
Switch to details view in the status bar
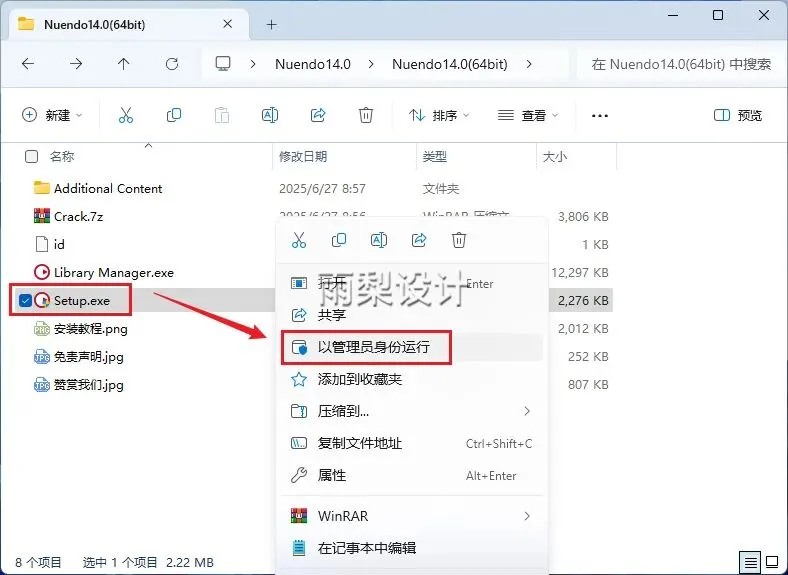click(750, 562)
